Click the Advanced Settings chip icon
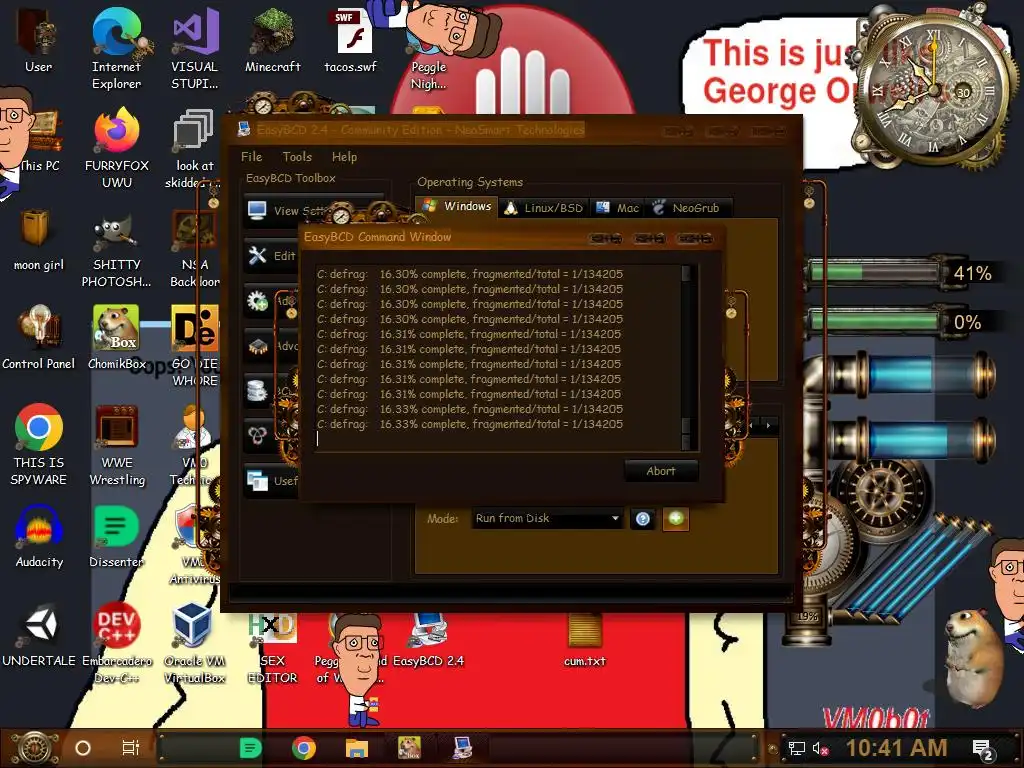Viewport: 1024px width, 768px height. pyautogui.click(x=257, y=345)
